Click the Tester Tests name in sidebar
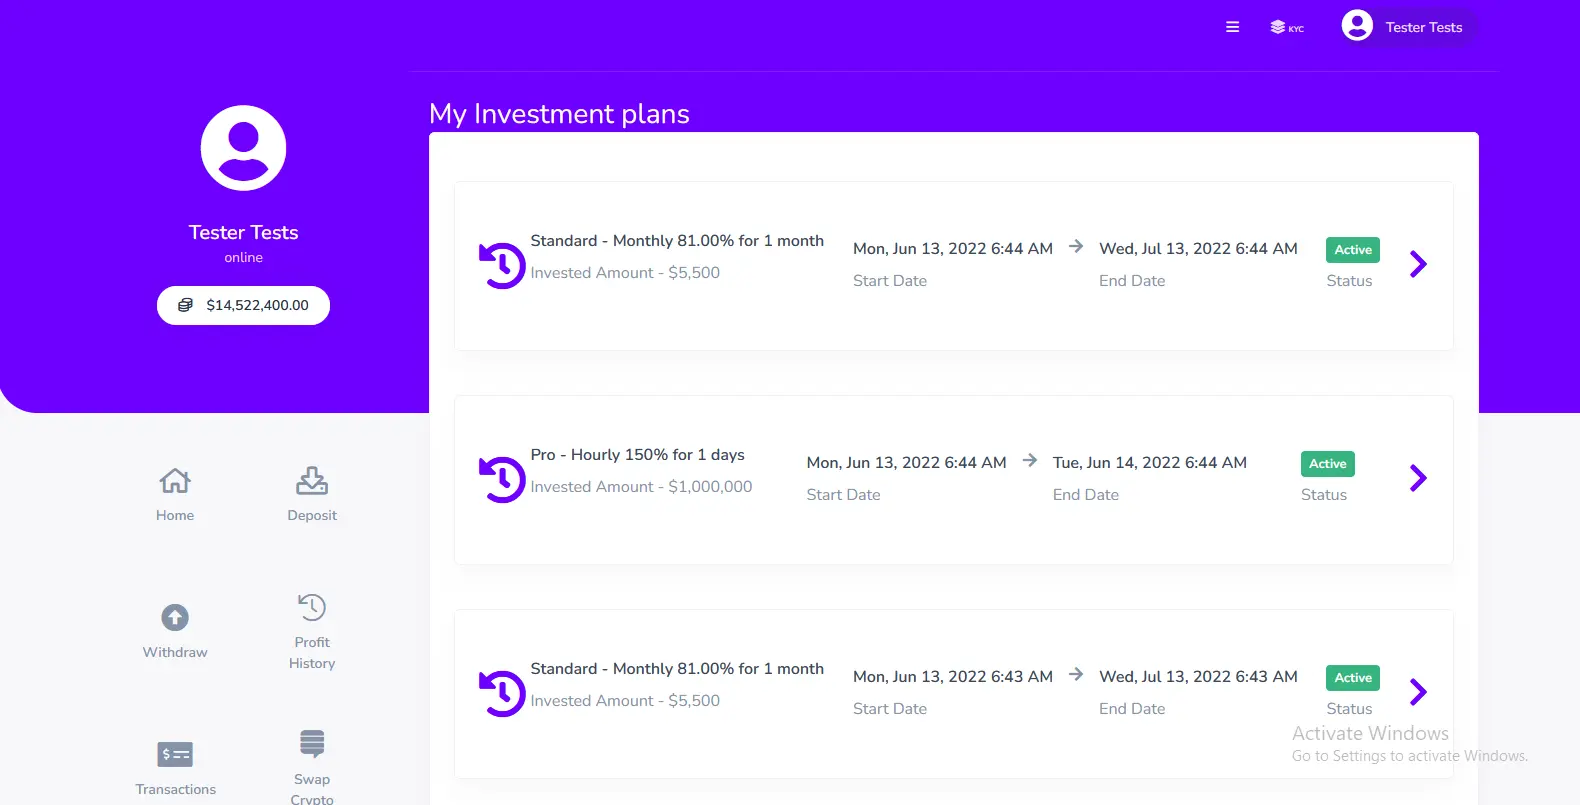 click(x=243, y=232)
